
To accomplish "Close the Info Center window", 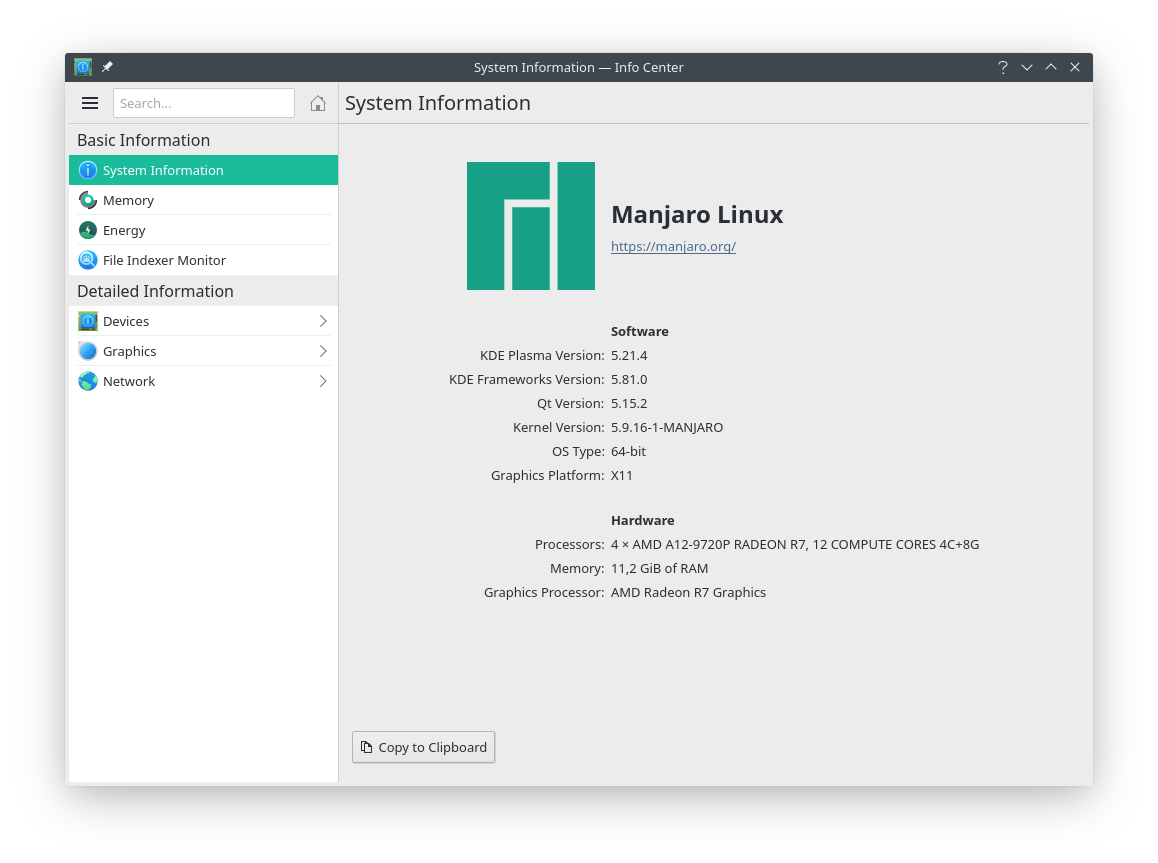I will [x=1075, y=67].
